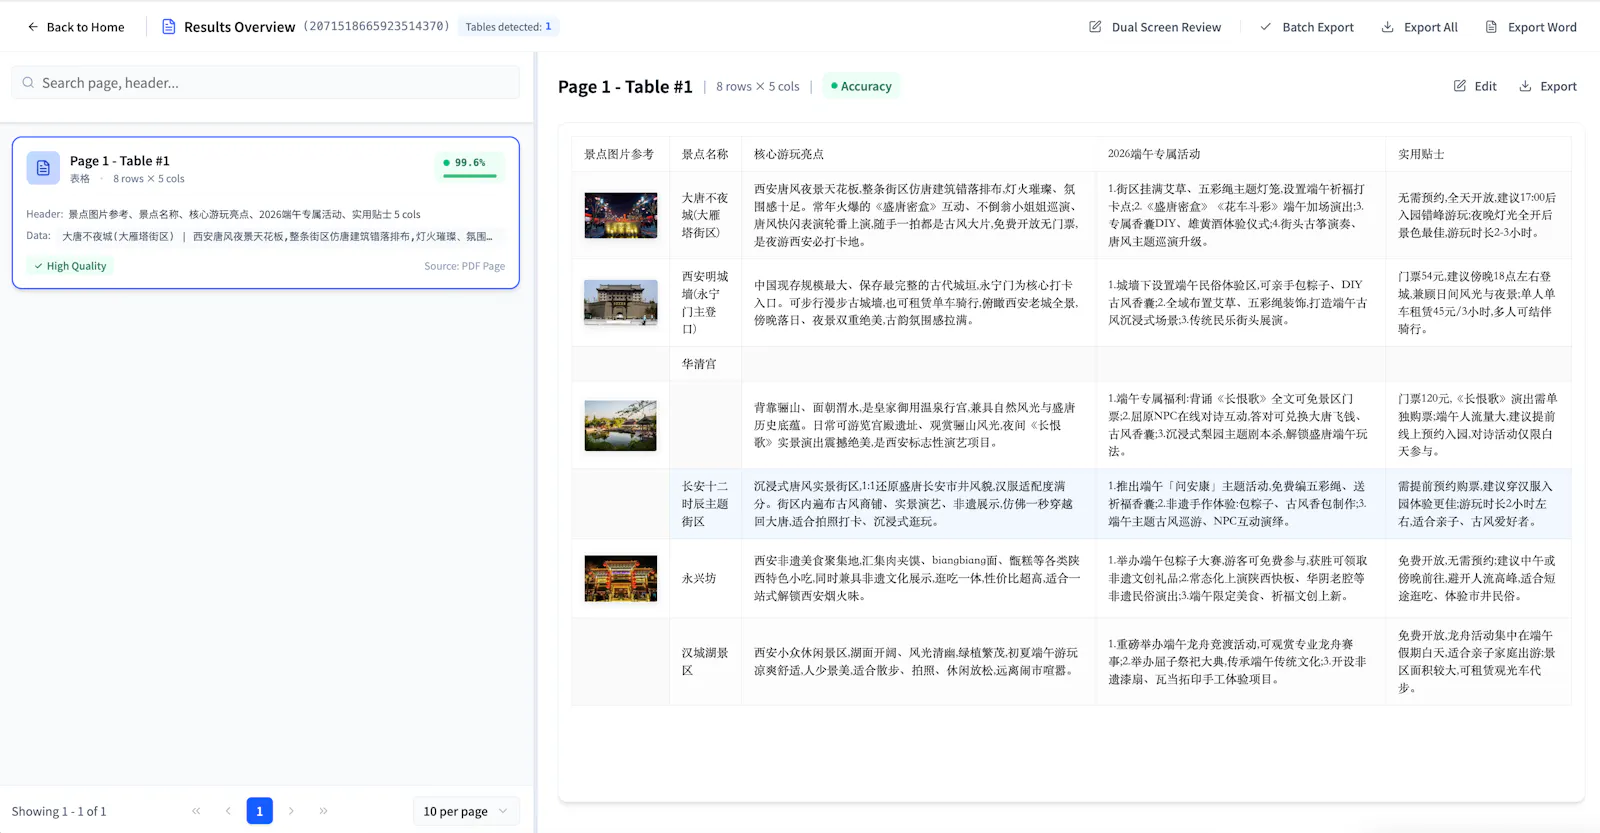The height and width of the screenshot is (833, 1600).
Task: Click the 大唐不夜城(大雁塔街区) name cell
Action: (x=705, y=215)
